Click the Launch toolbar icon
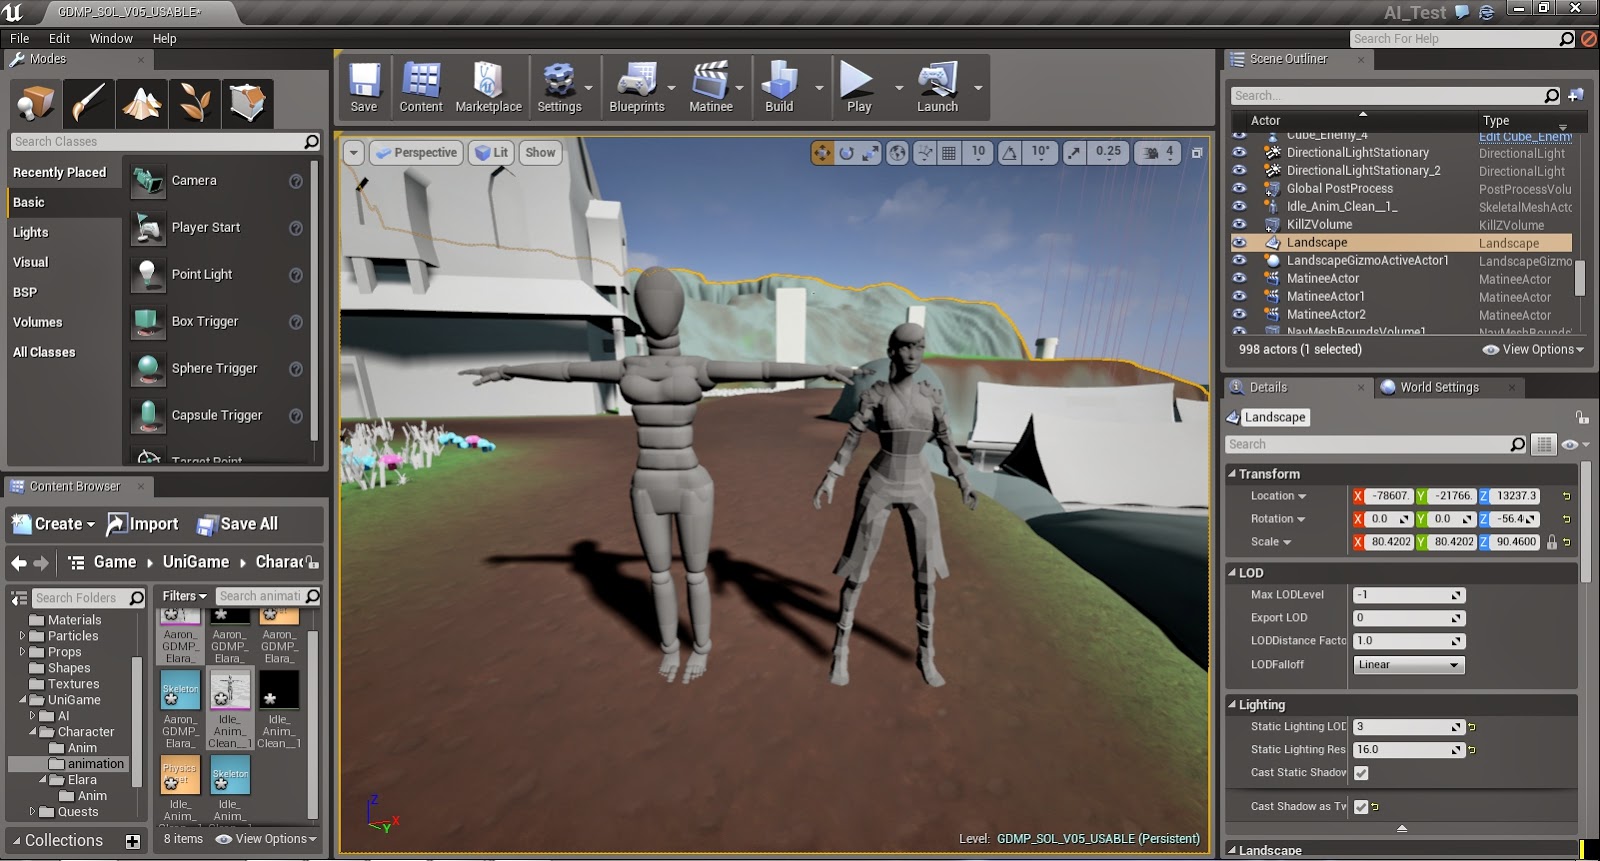This screenshot has height=861, width=1600. click(x=937, y=88)
